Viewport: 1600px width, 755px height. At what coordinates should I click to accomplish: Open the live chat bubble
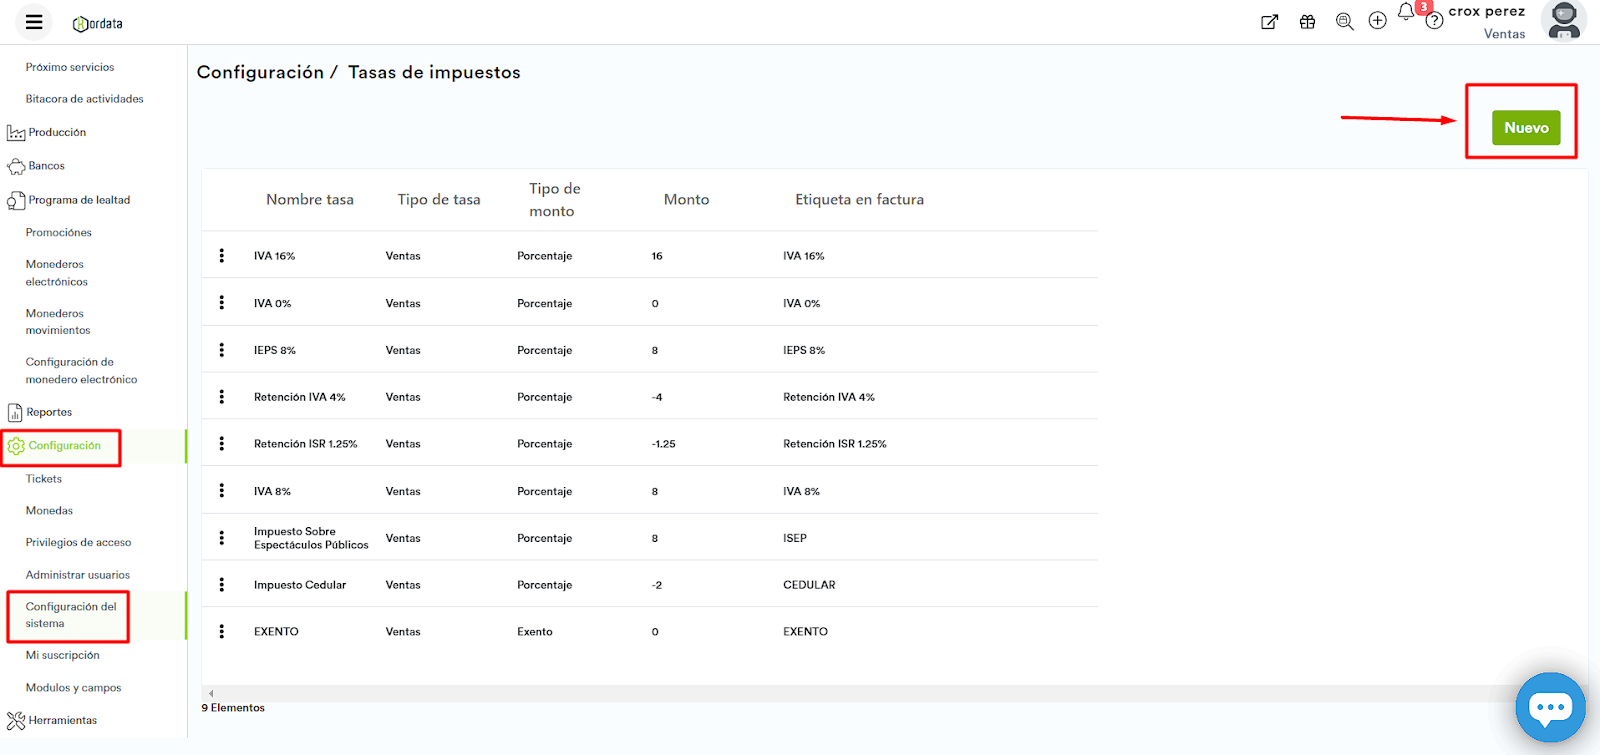1550,707
